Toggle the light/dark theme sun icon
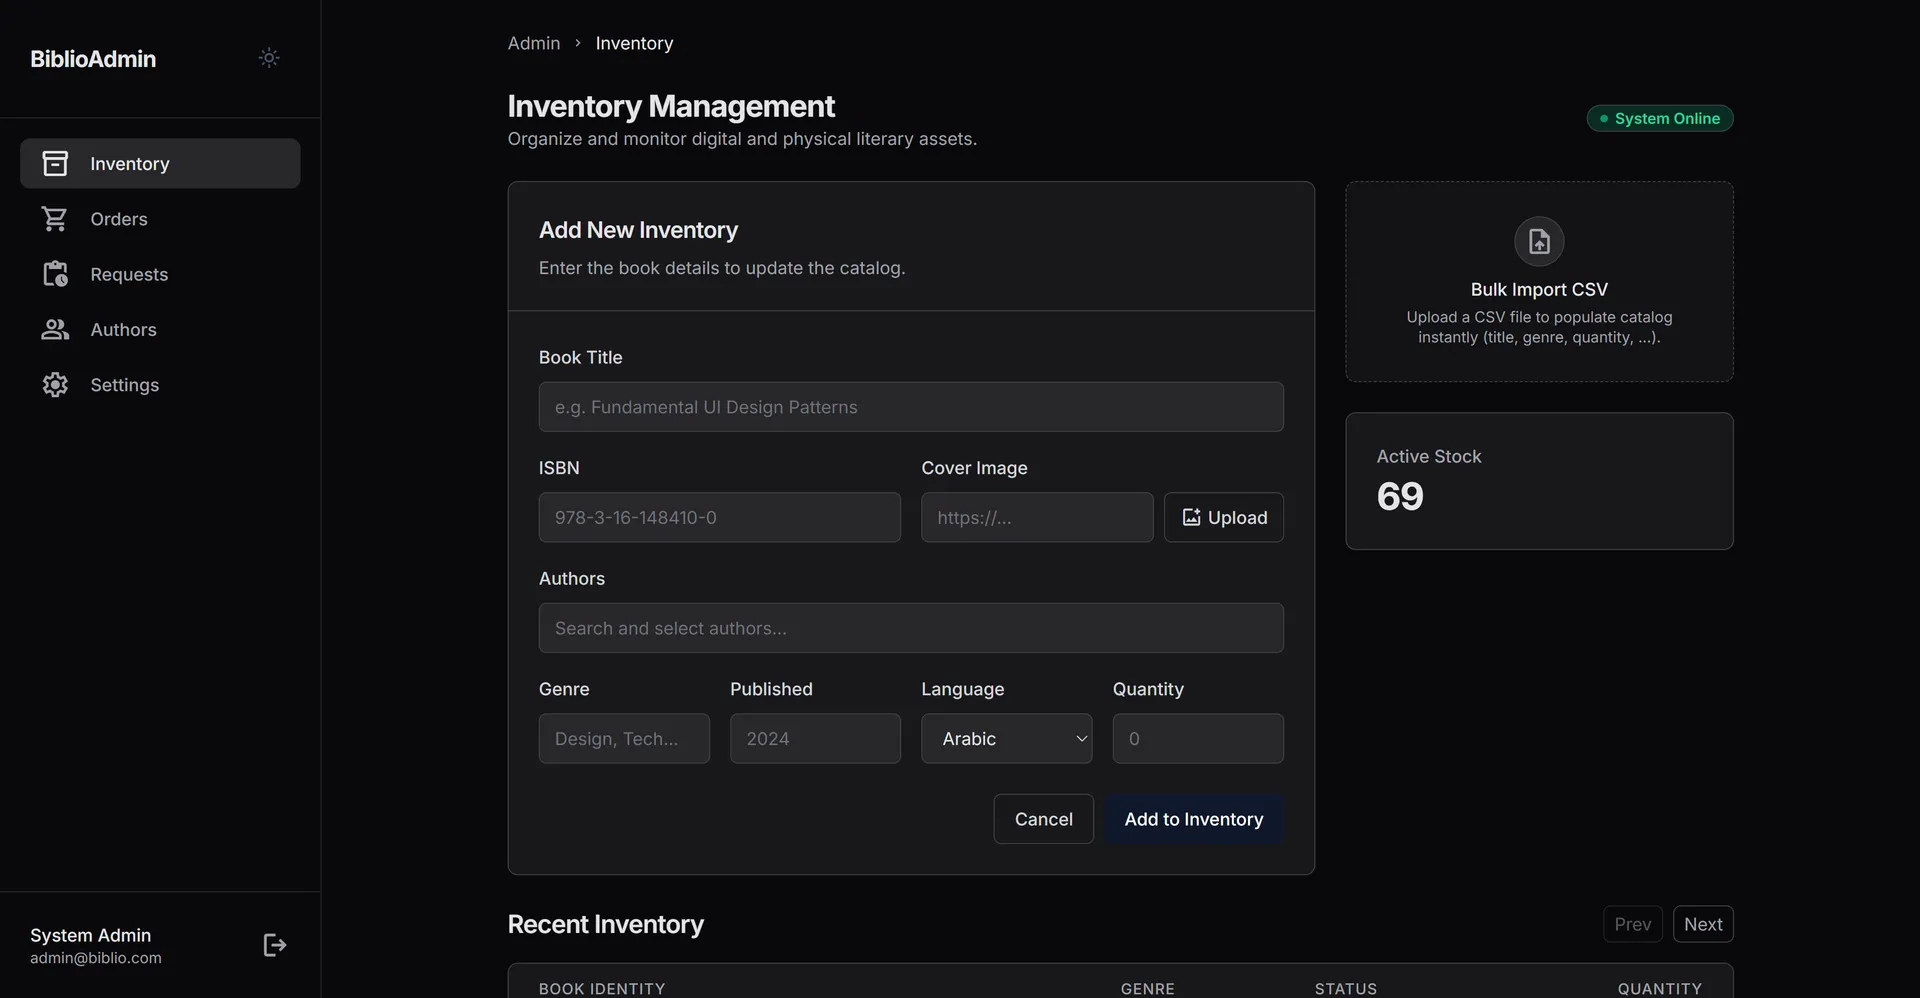 [269, 58]
